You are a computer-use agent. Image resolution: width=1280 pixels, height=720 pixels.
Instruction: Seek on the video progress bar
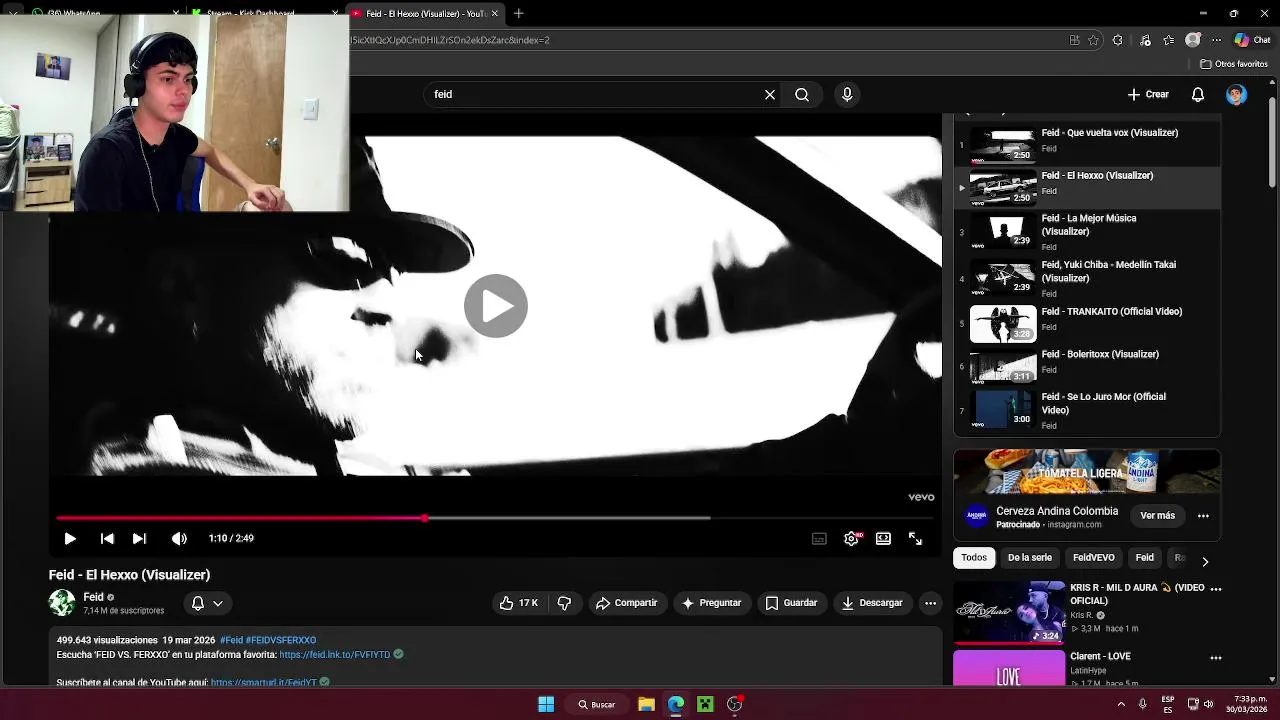point(495,518)
